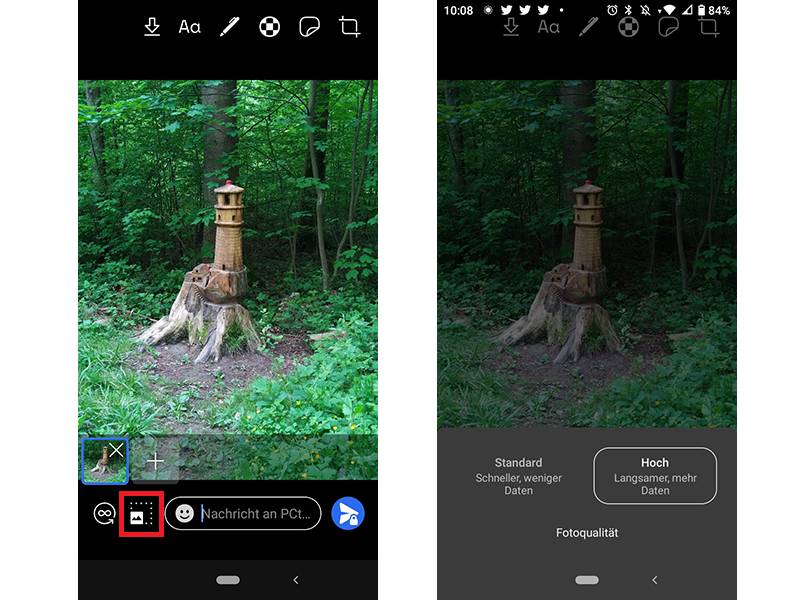Viewport: 800px width, 600px height.
Task: Select the pen drawing tool in left phone
Action: (230, 27)
